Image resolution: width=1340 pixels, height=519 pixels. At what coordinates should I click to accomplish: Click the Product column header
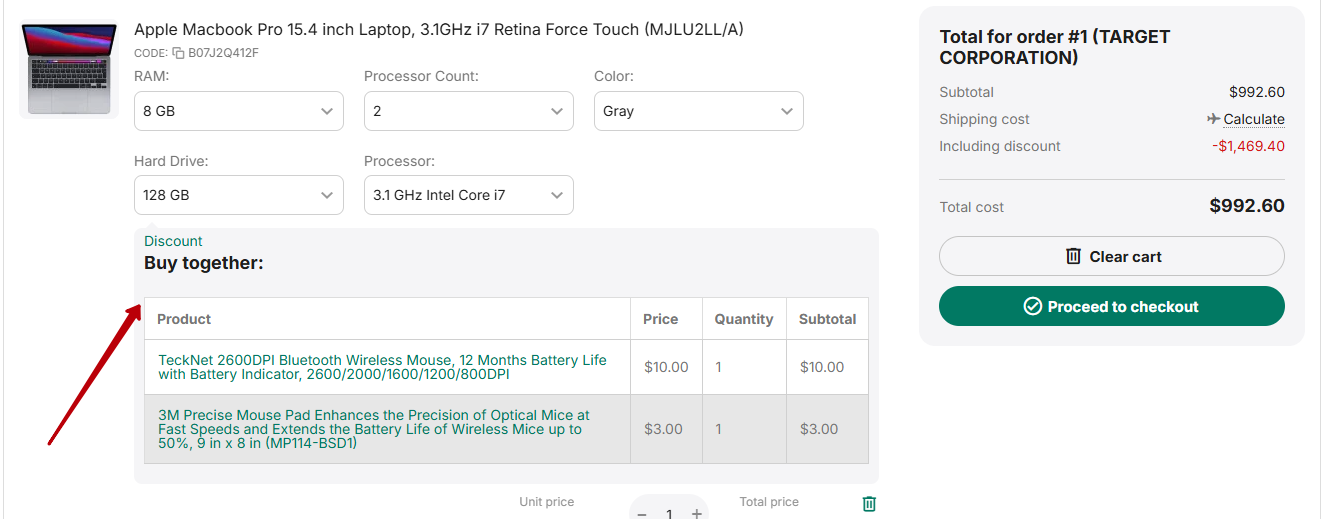[184, 319]
